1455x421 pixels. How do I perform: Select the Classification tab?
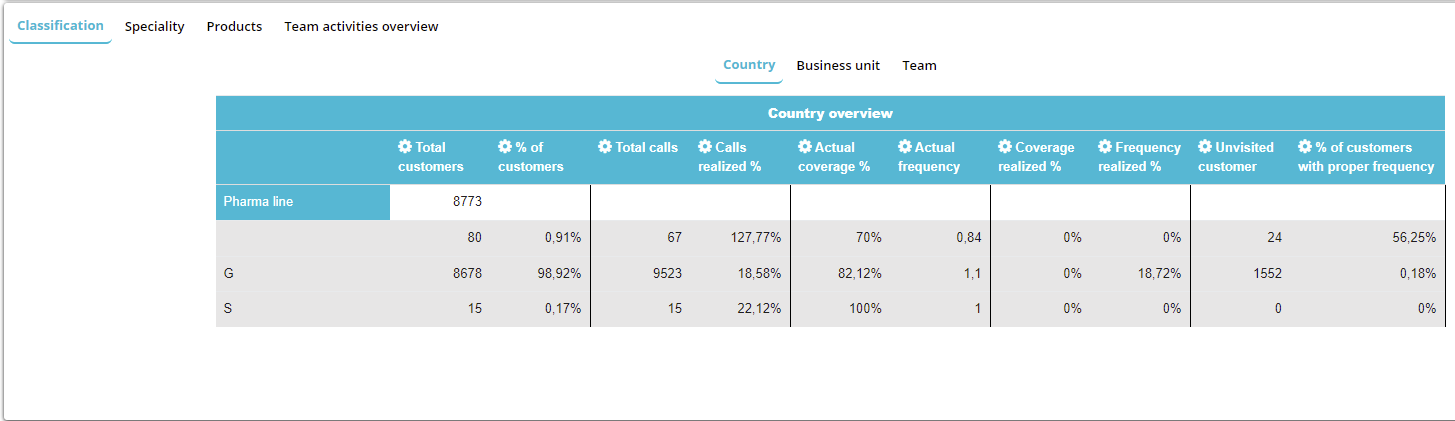point(60,26)
